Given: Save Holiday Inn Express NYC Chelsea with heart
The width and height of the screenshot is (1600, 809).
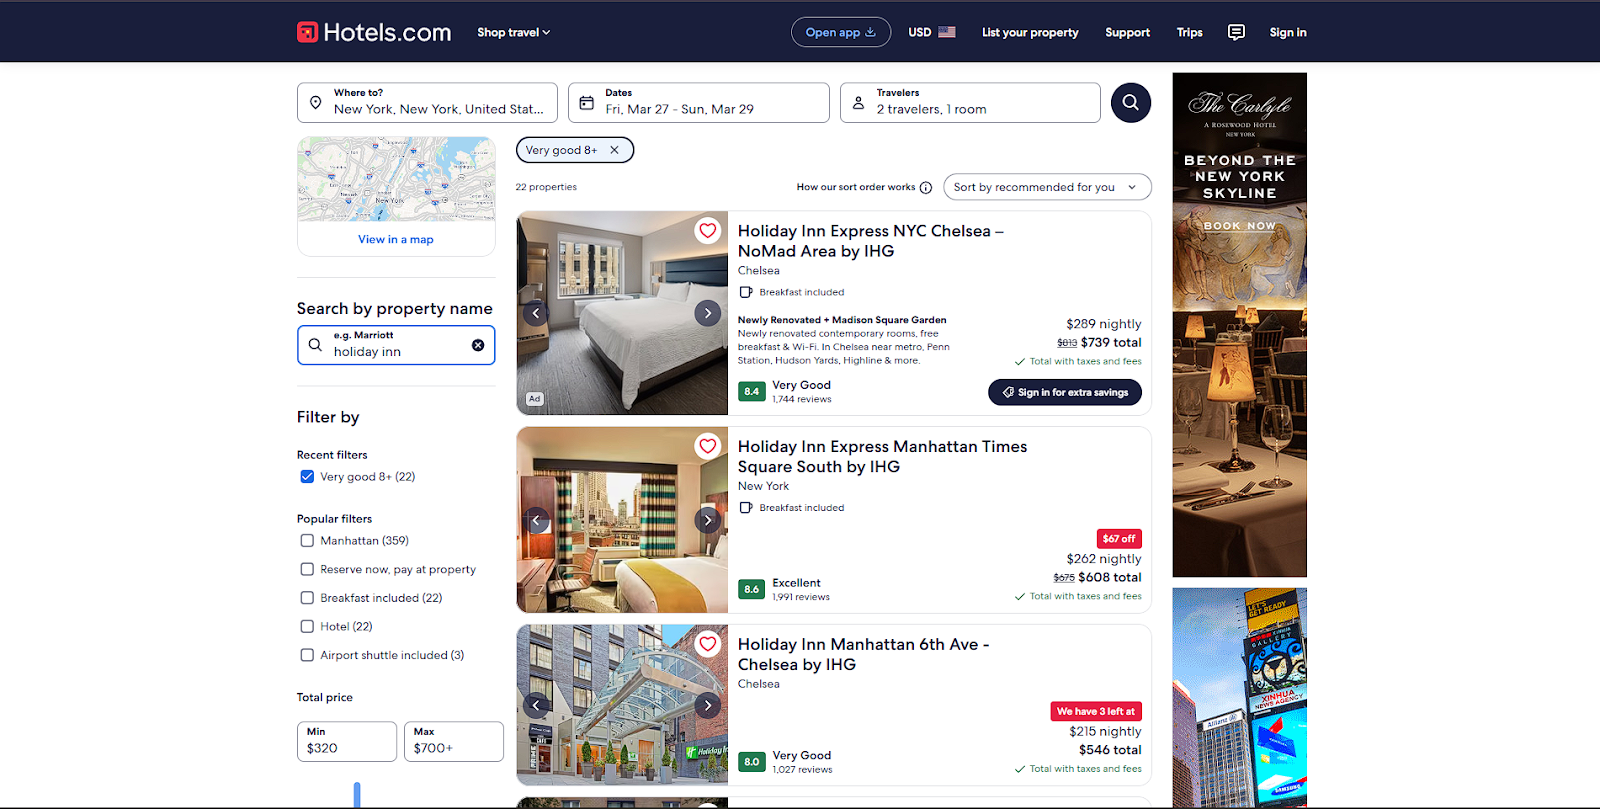Looking at the screenshot, I should pos(708,231).
